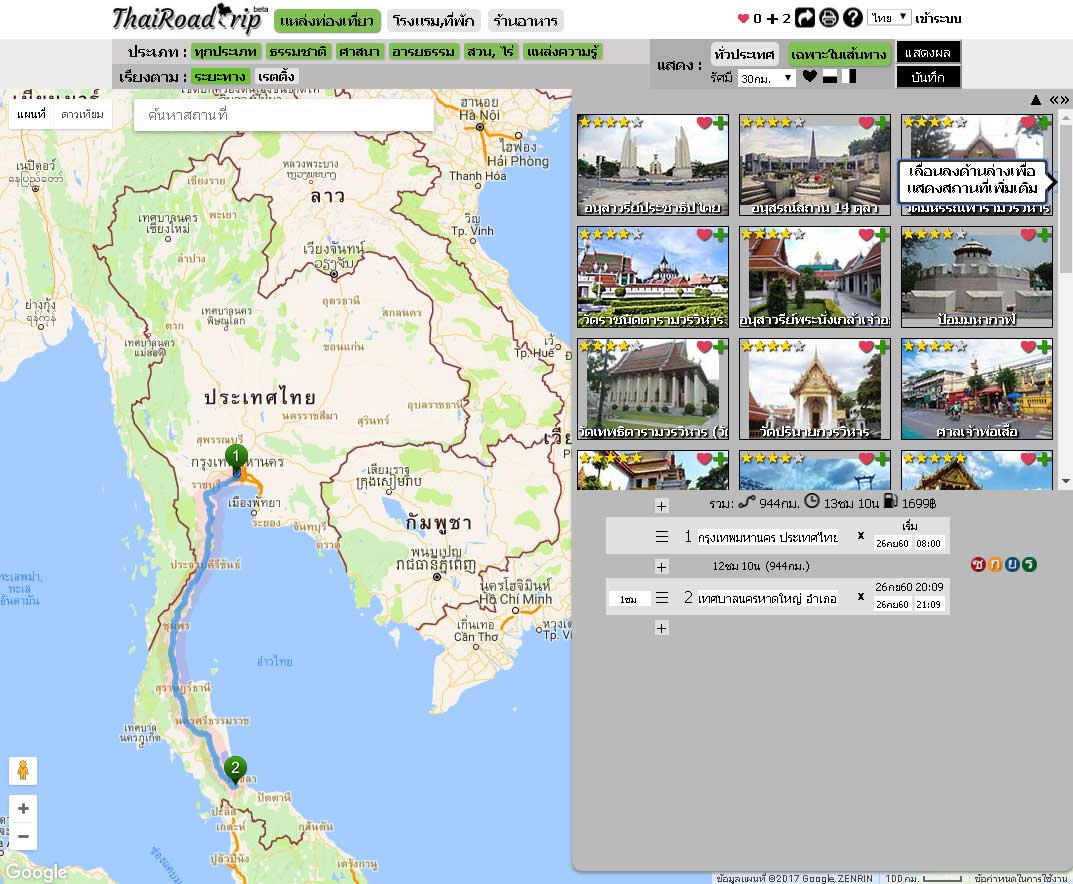
Task: Toggle the อารยธรรม category filter
Action: 423,51
